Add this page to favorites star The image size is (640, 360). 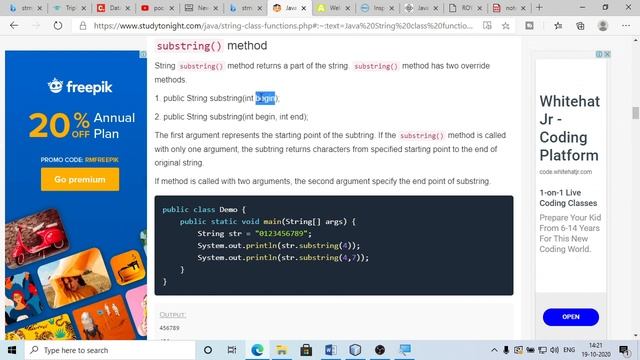click(x=506, y=26)
